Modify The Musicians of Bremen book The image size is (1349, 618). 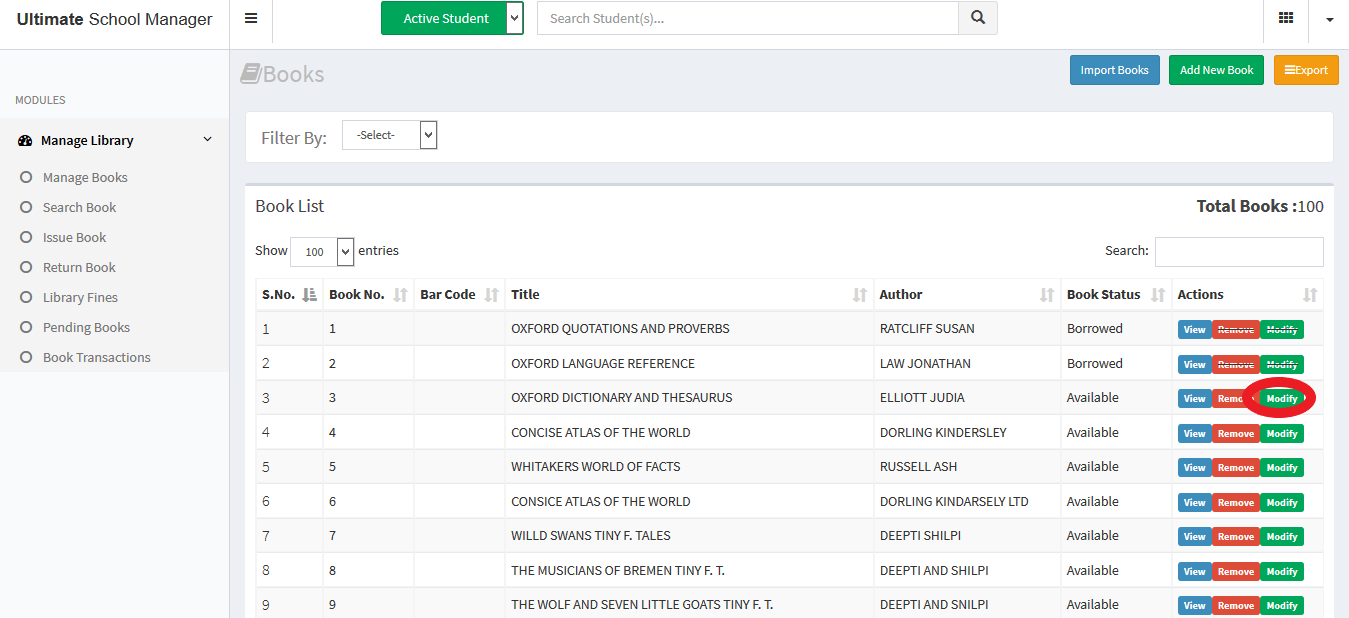coord(1281,572)
